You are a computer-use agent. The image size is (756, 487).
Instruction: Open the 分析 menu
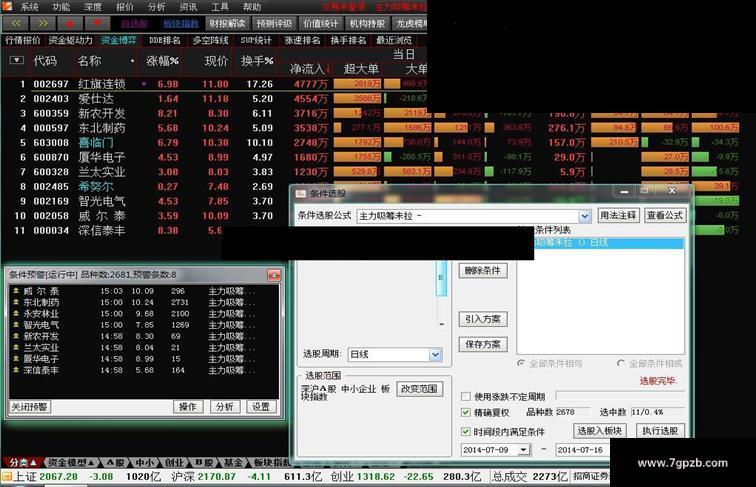point(157,7)
